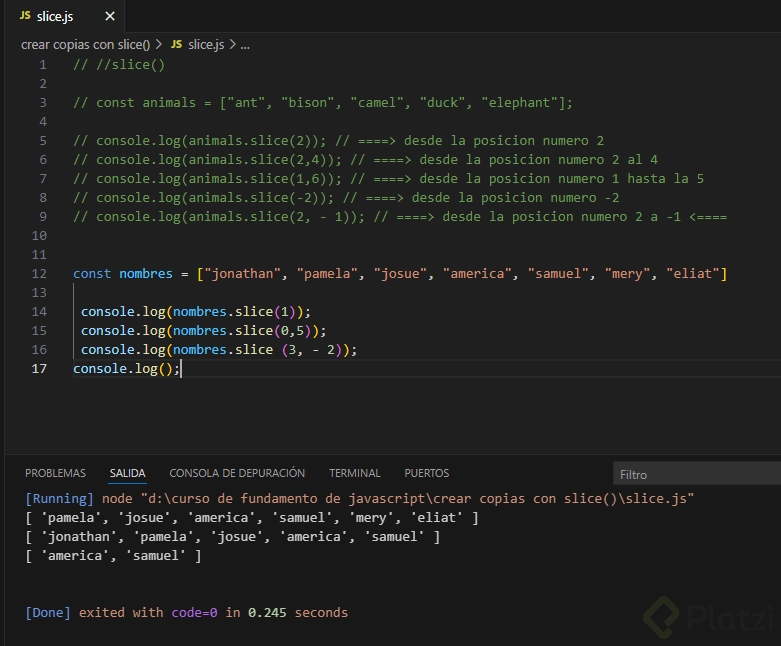Close the slice.js editor tab

pos(110,17)
